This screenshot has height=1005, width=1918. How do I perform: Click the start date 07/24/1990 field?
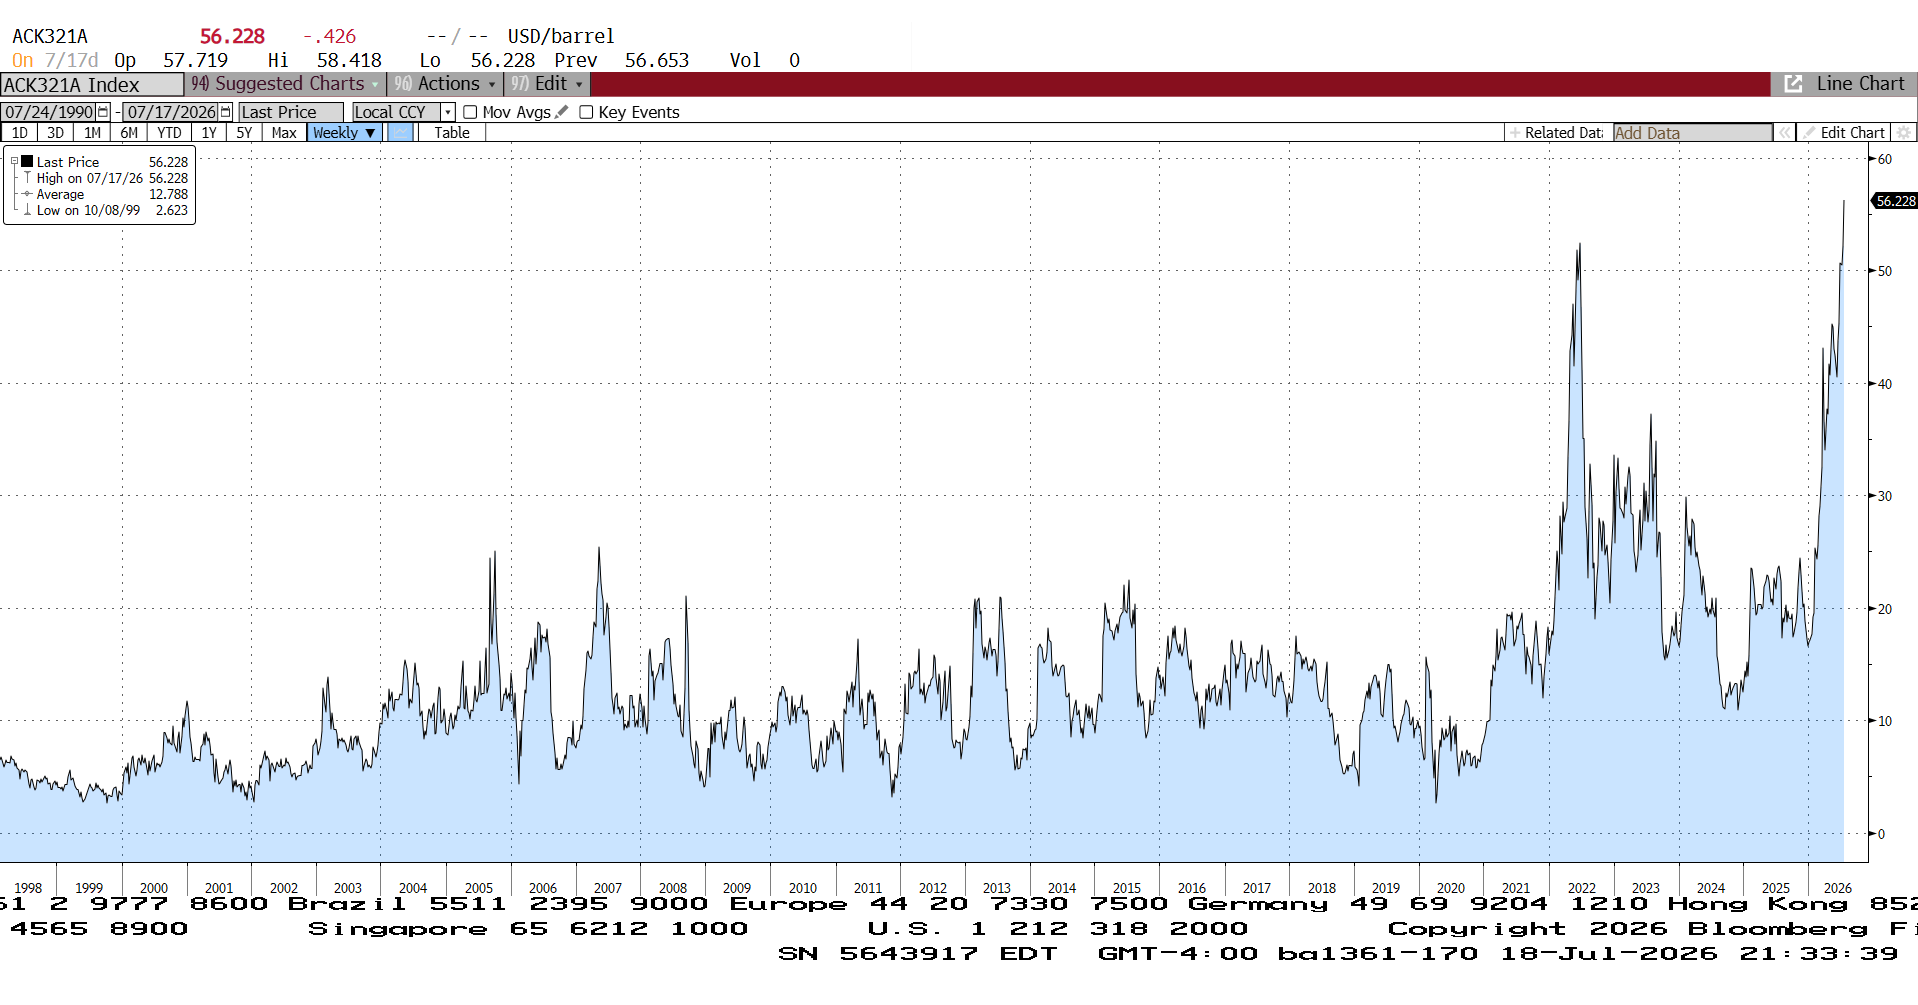click(49, 112)
